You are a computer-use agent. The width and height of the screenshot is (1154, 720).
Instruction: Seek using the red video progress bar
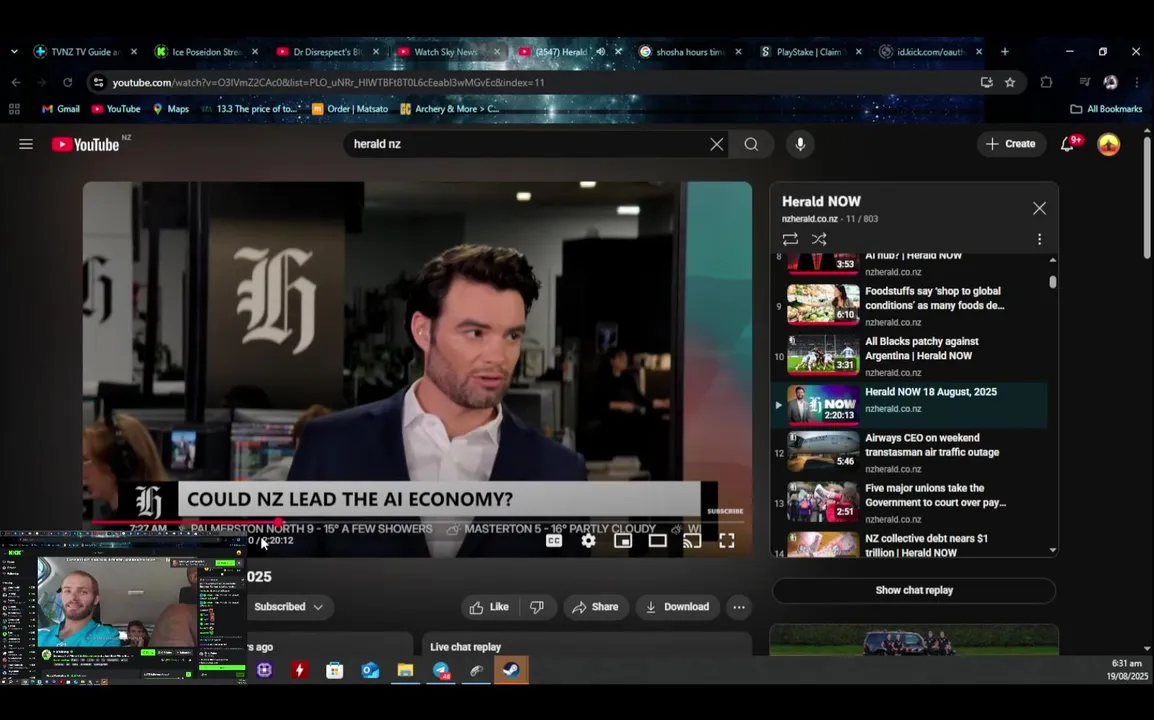click(417, 522)
